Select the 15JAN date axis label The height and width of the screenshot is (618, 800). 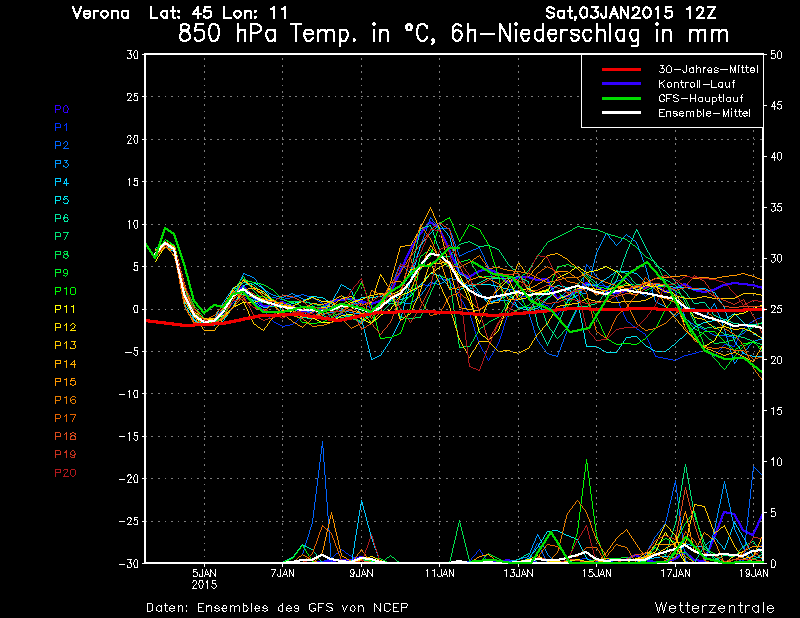tap(597, 573)
